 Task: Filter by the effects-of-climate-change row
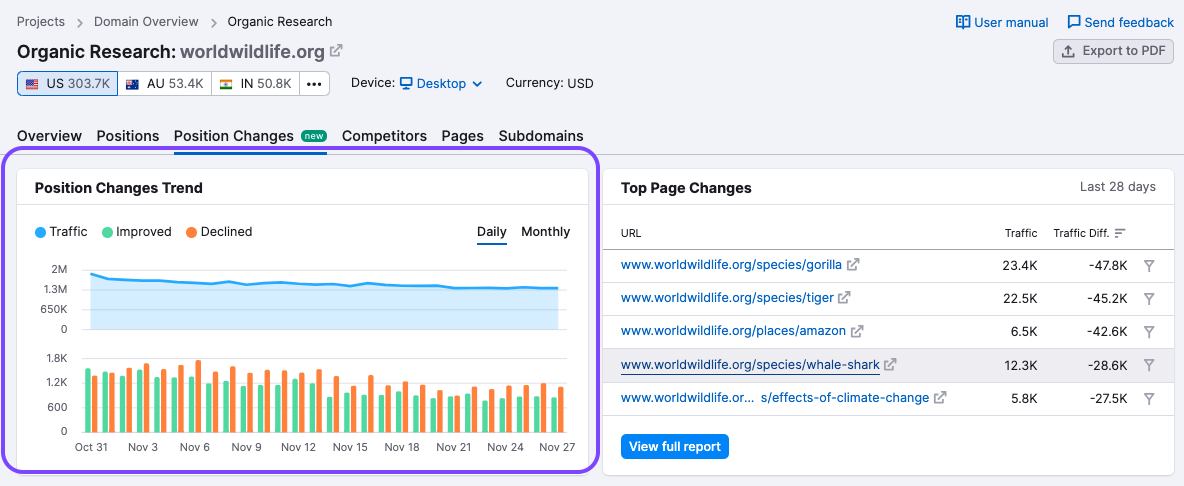pyautogui.click(x=1149, y=398)
